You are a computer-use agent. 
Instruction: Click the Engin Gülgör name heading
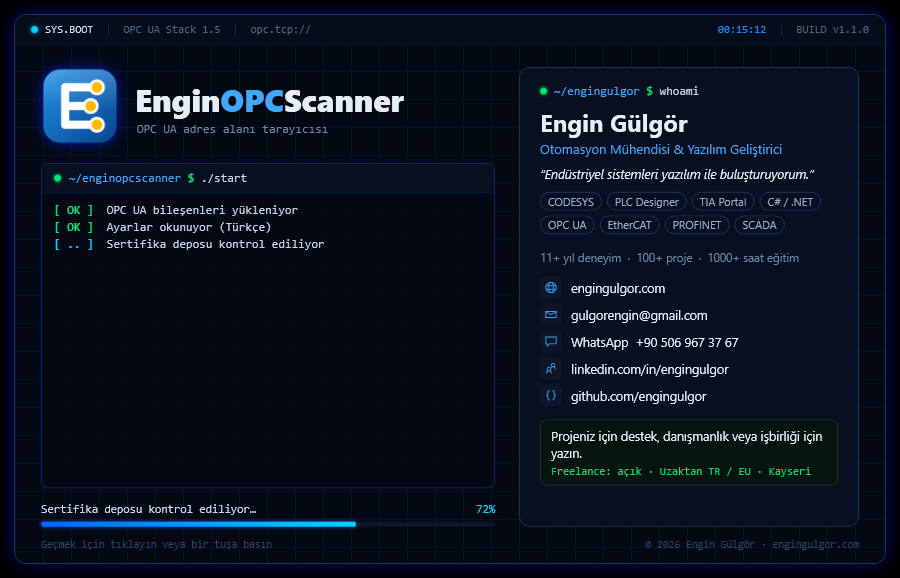click(x=614, y=124)
